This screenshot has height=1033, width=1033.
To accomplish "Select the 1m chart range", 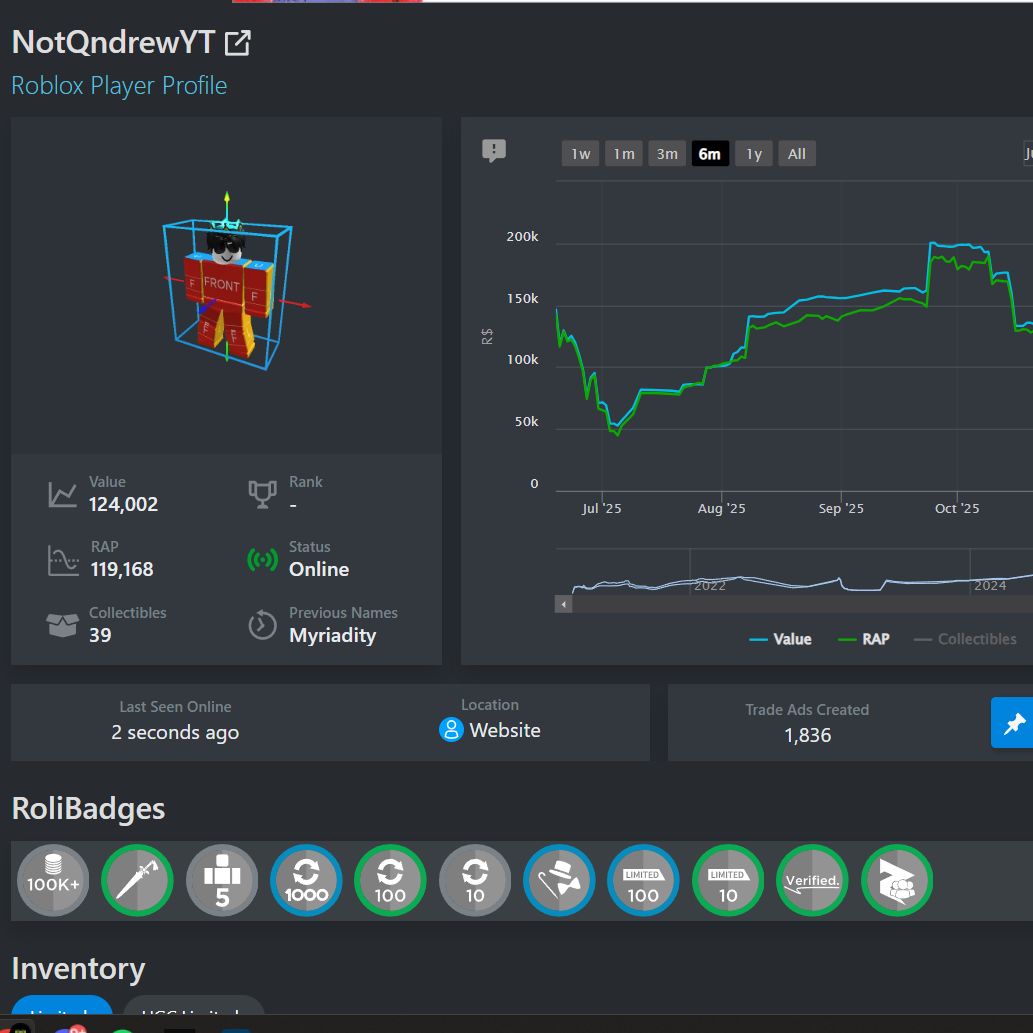I will 624,154.
